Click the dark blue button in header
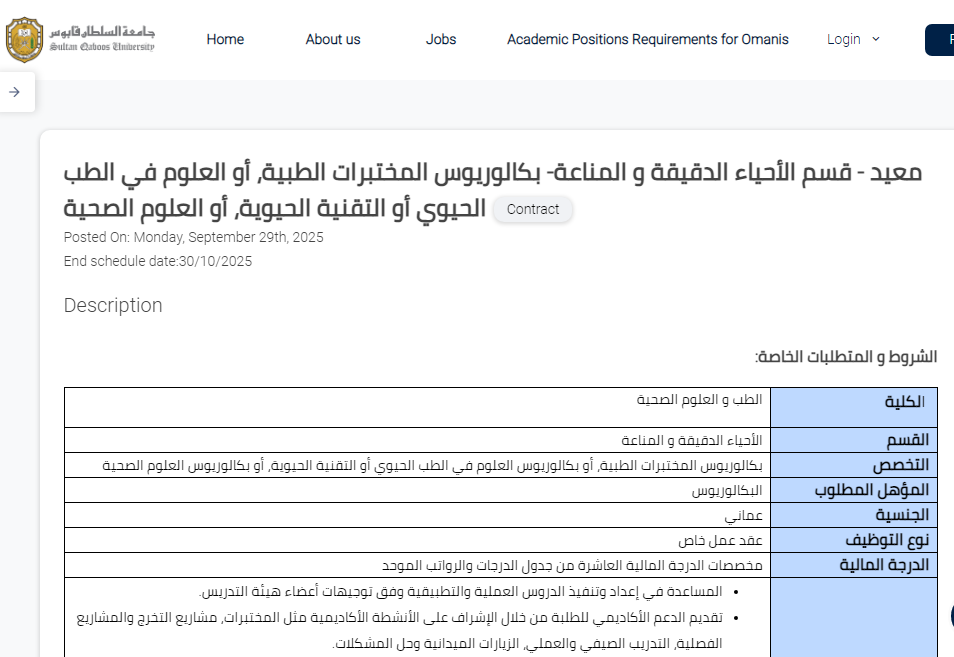The image size is (954, 657). click(941, 39)
